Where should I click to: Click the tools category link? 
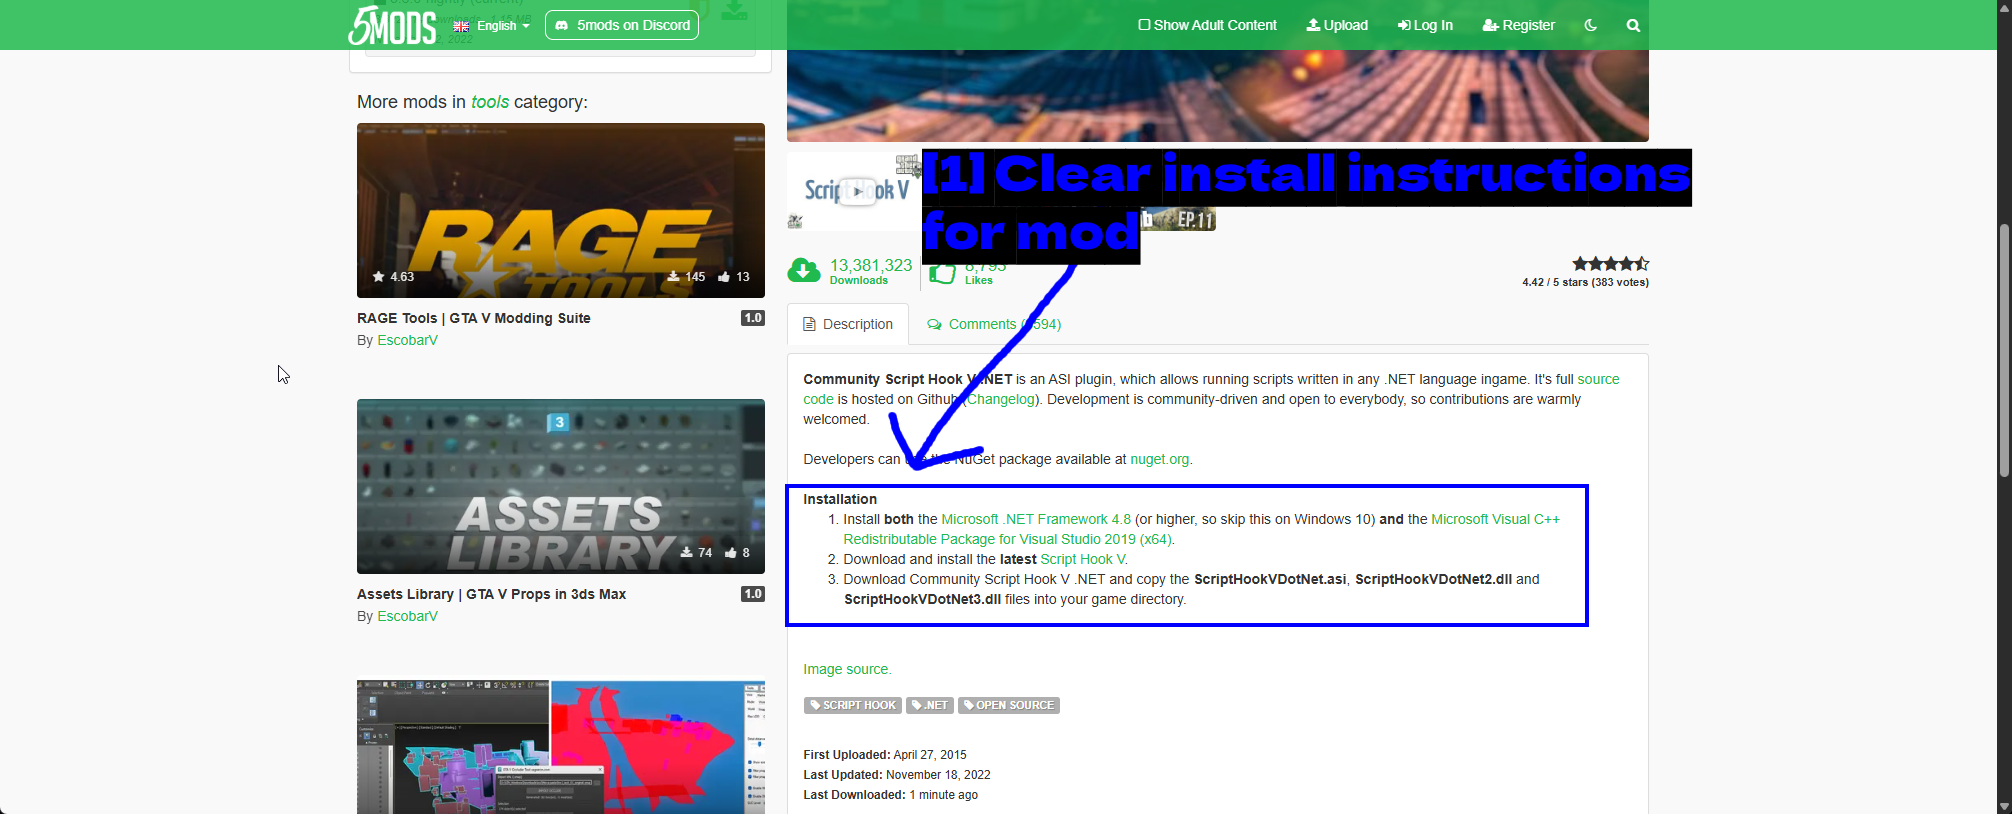(x=490, y=102)
